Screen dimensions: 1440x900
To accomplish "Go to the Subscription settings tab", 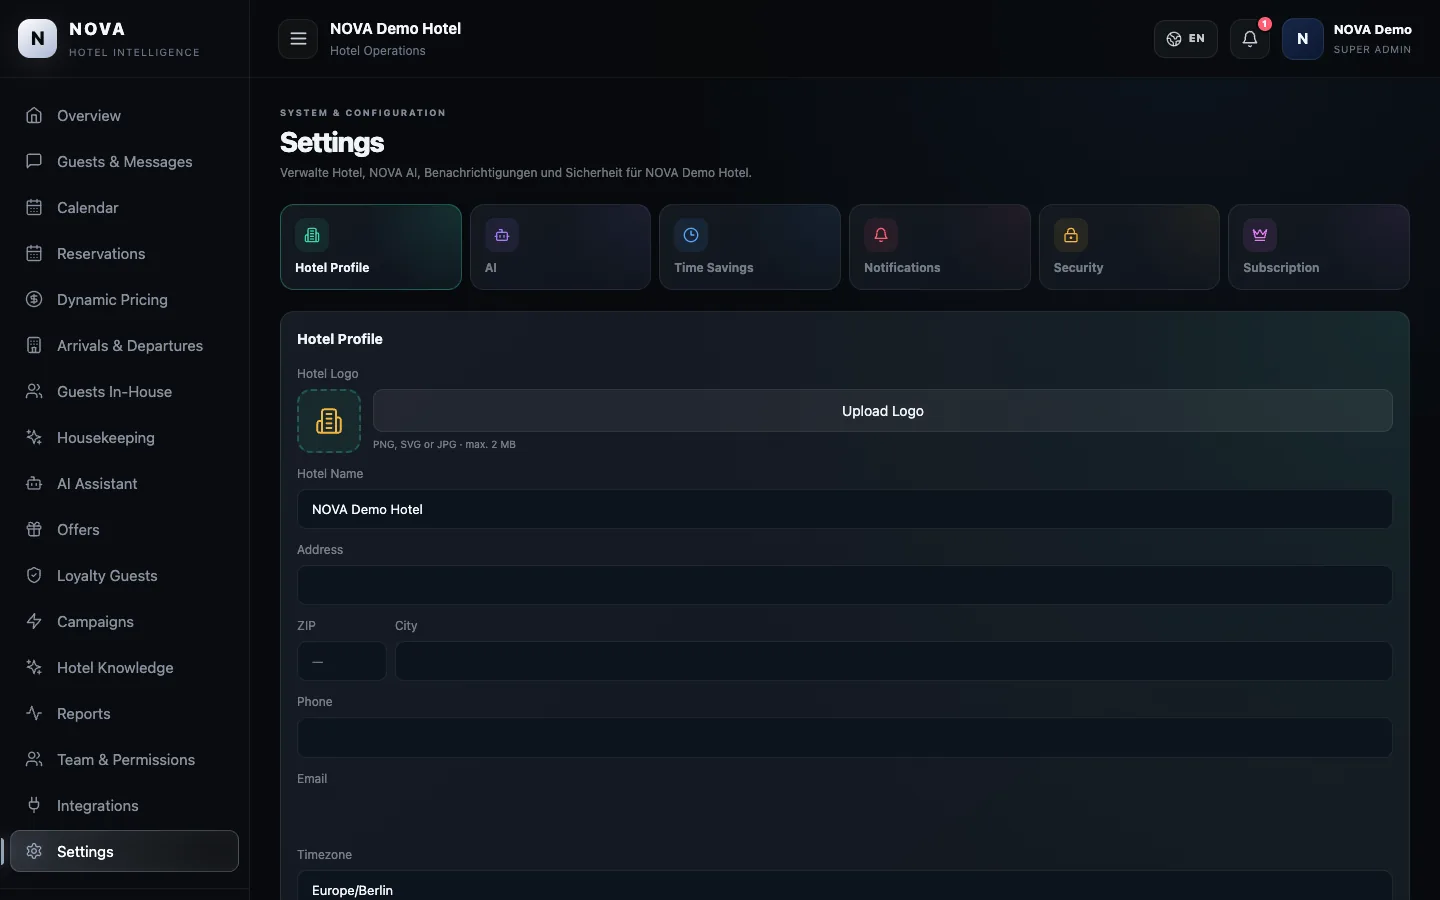I will (x=1319, y=247).
